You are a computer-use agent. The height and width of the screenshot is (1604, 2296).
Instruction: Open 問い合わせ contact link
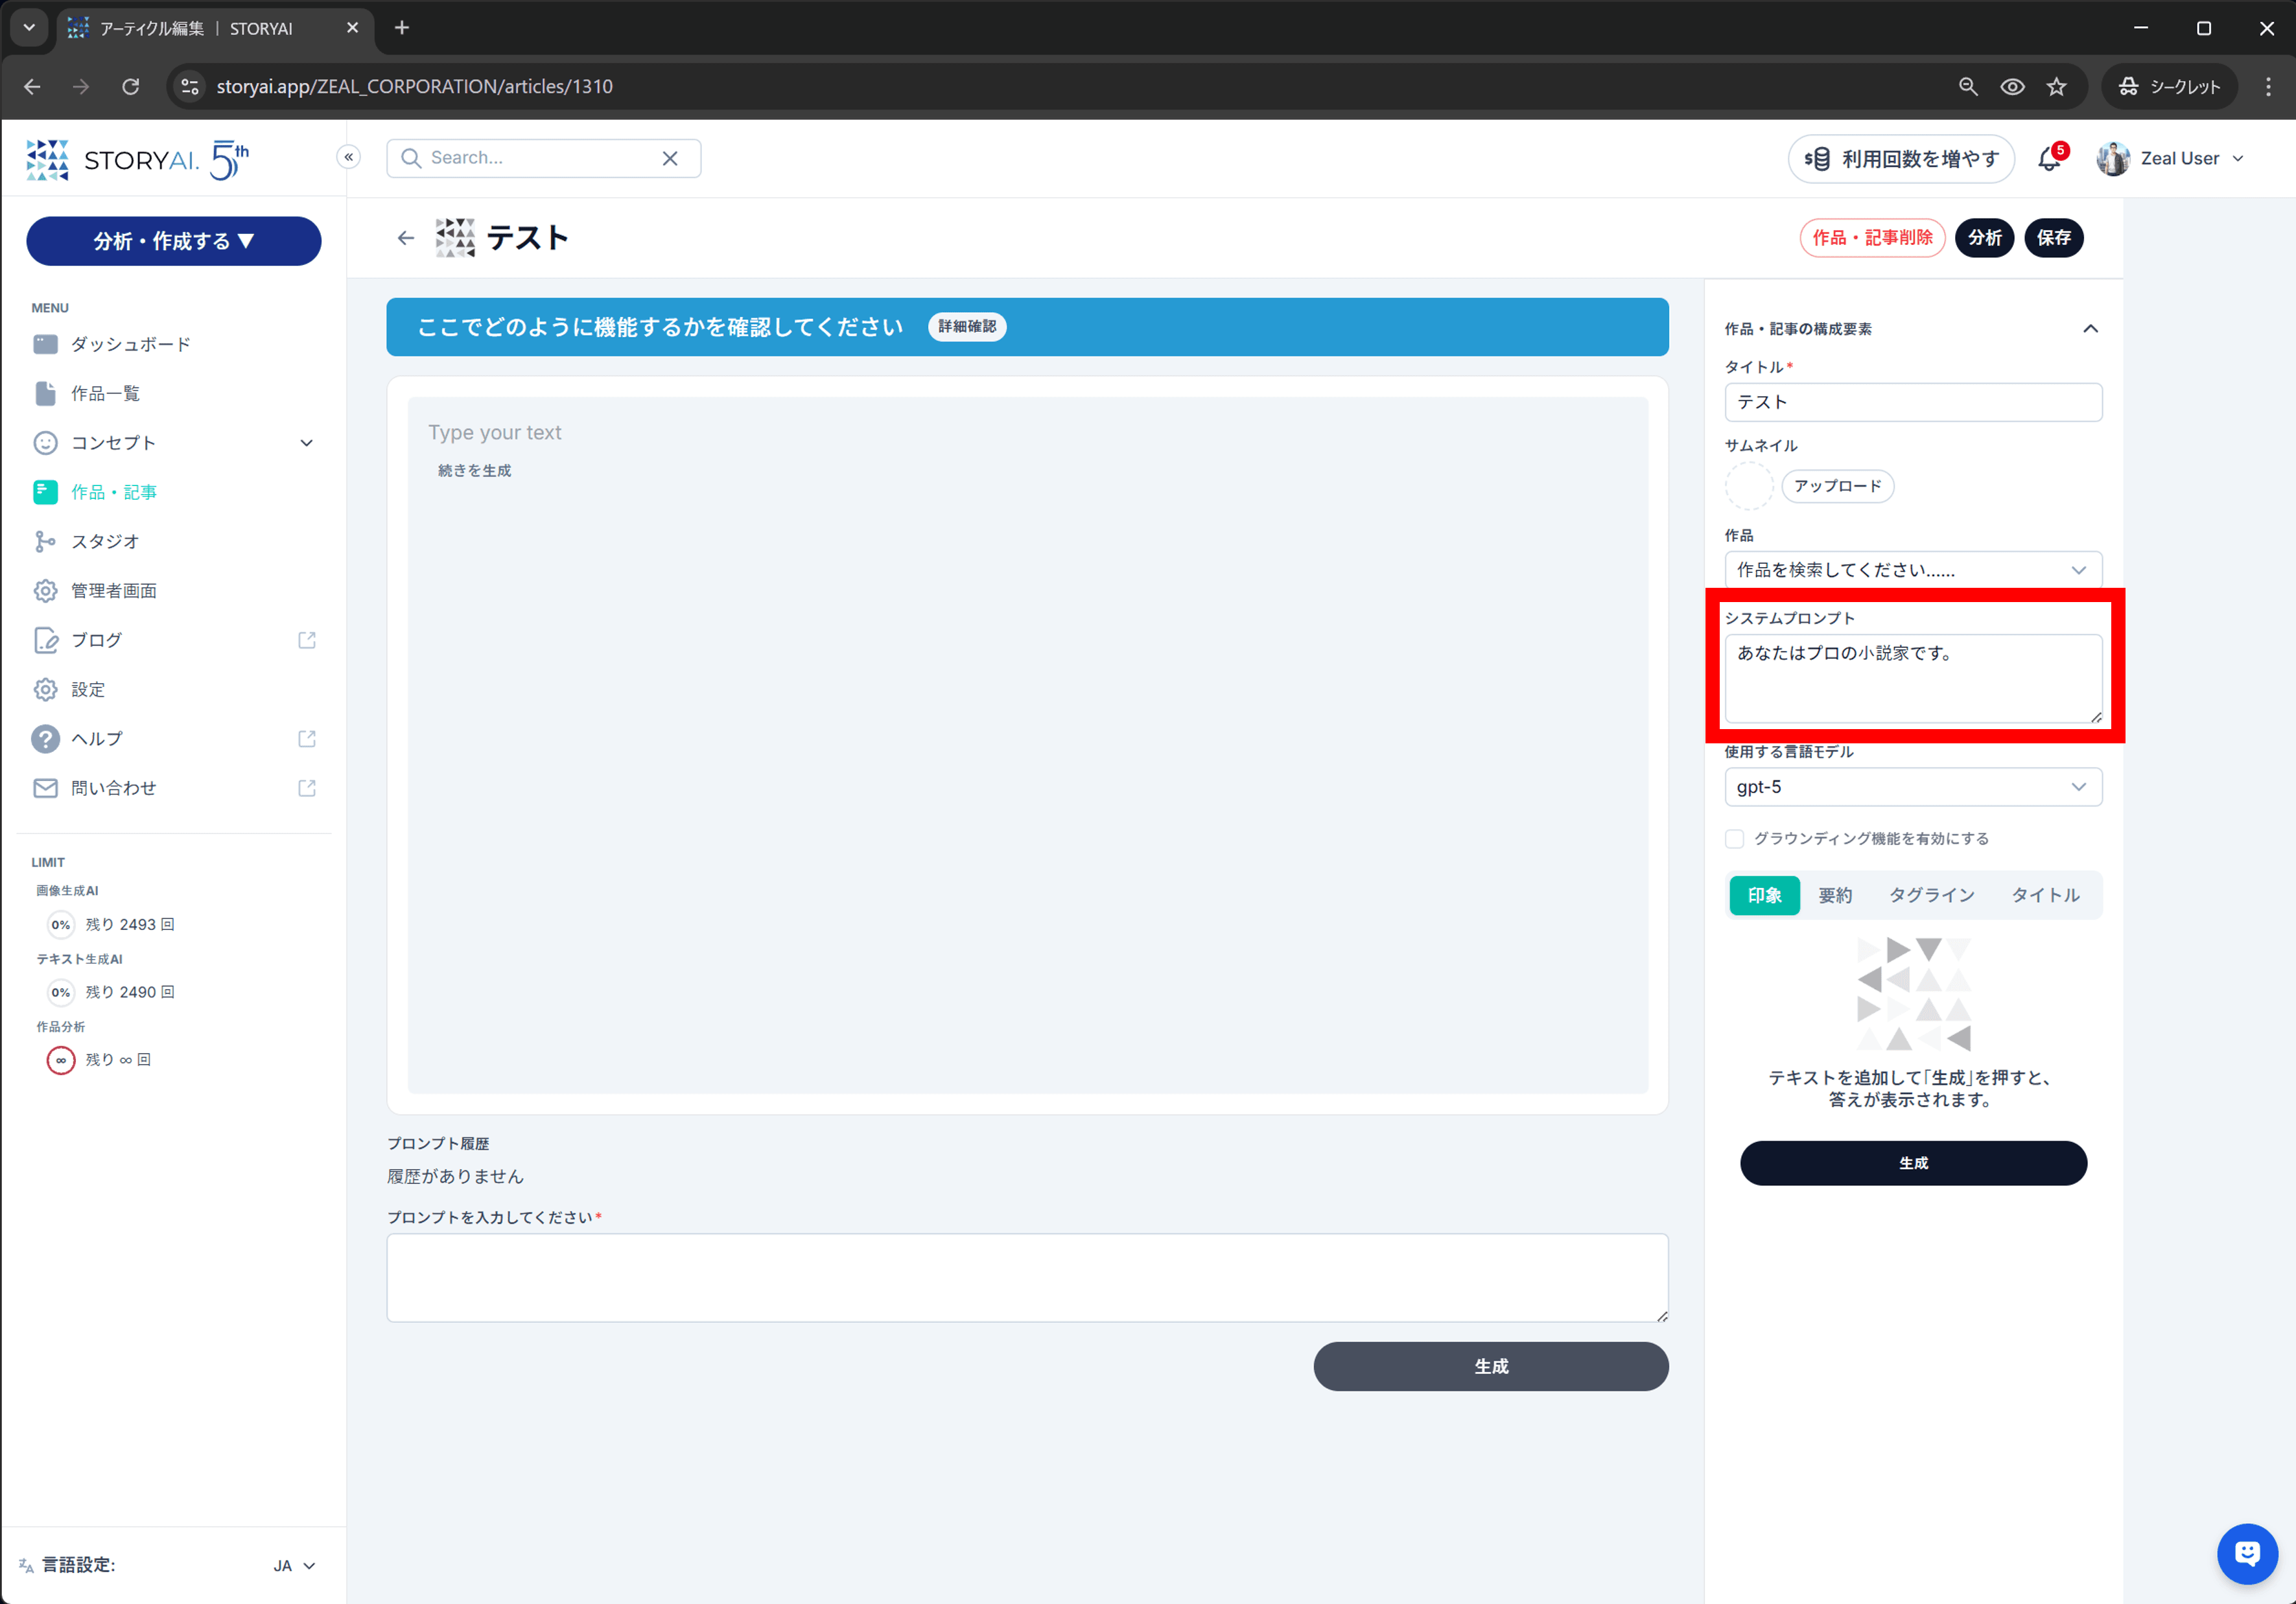point(173,788)
